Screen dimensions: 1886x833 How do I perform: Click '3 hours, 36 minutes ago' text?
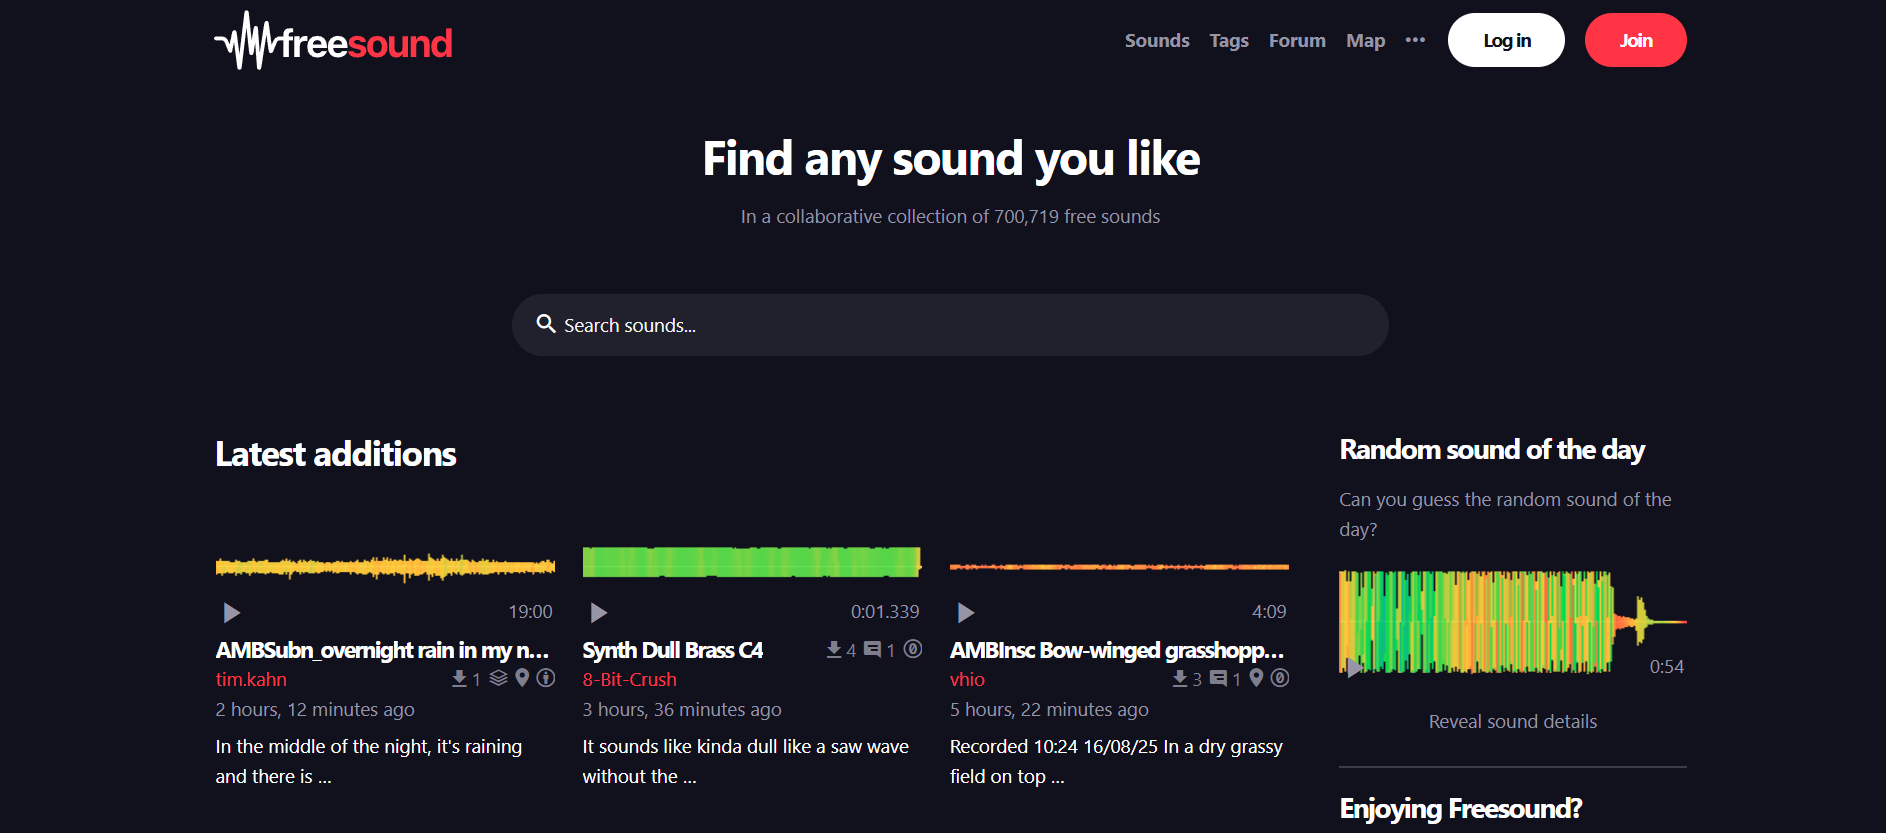pos(682,709)
